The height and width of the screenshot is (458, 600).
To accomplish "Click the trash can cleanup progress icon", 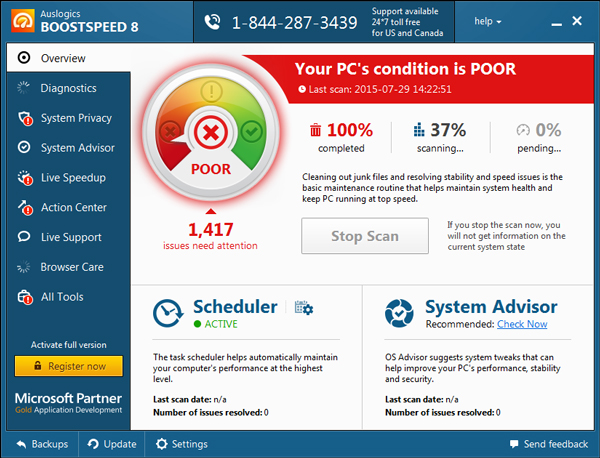I will click(315, 130).
